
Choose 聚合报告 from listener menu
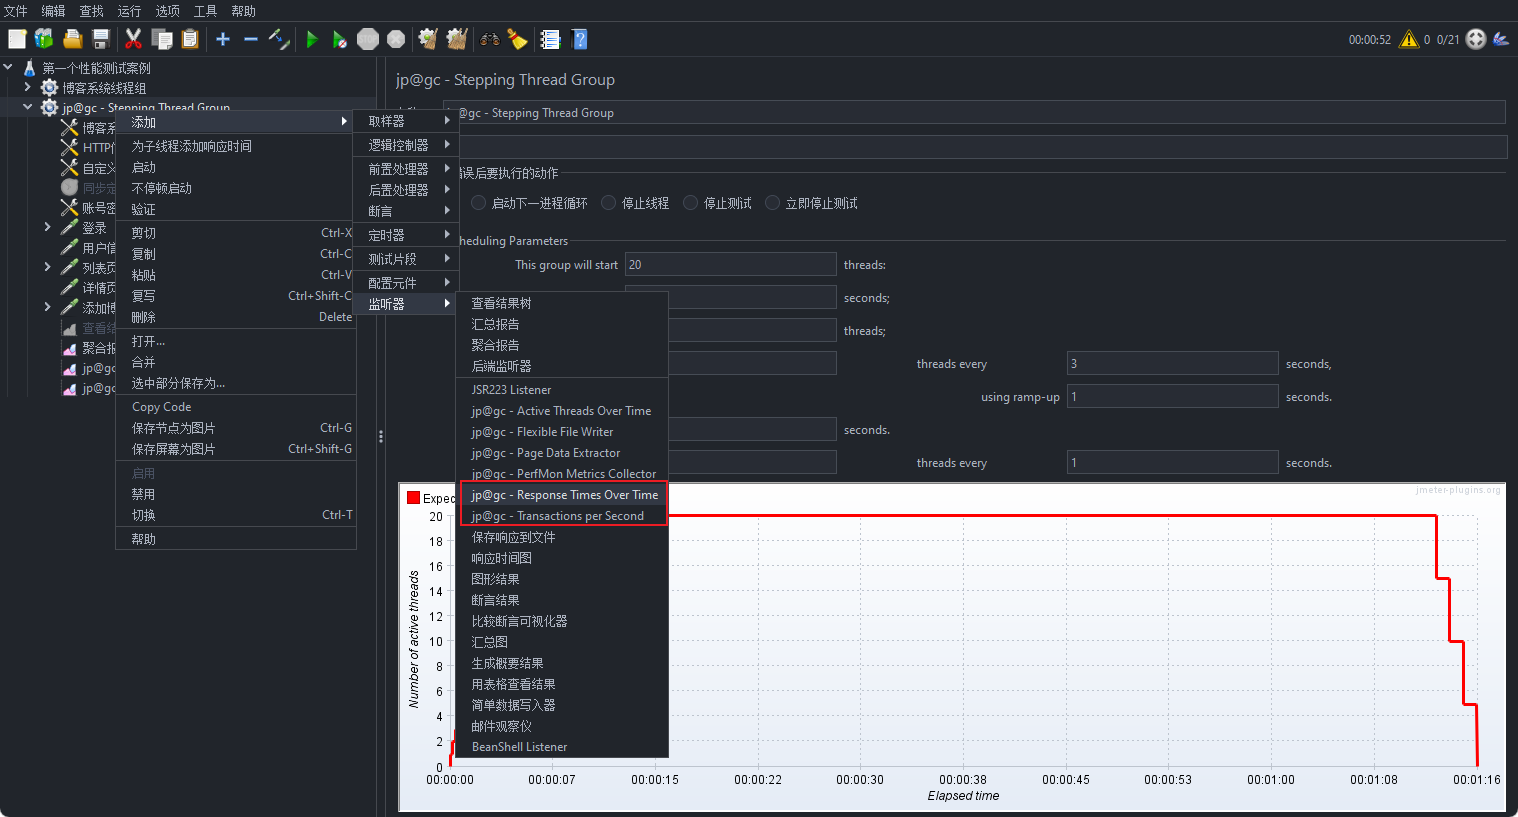(x=562, y=345)
